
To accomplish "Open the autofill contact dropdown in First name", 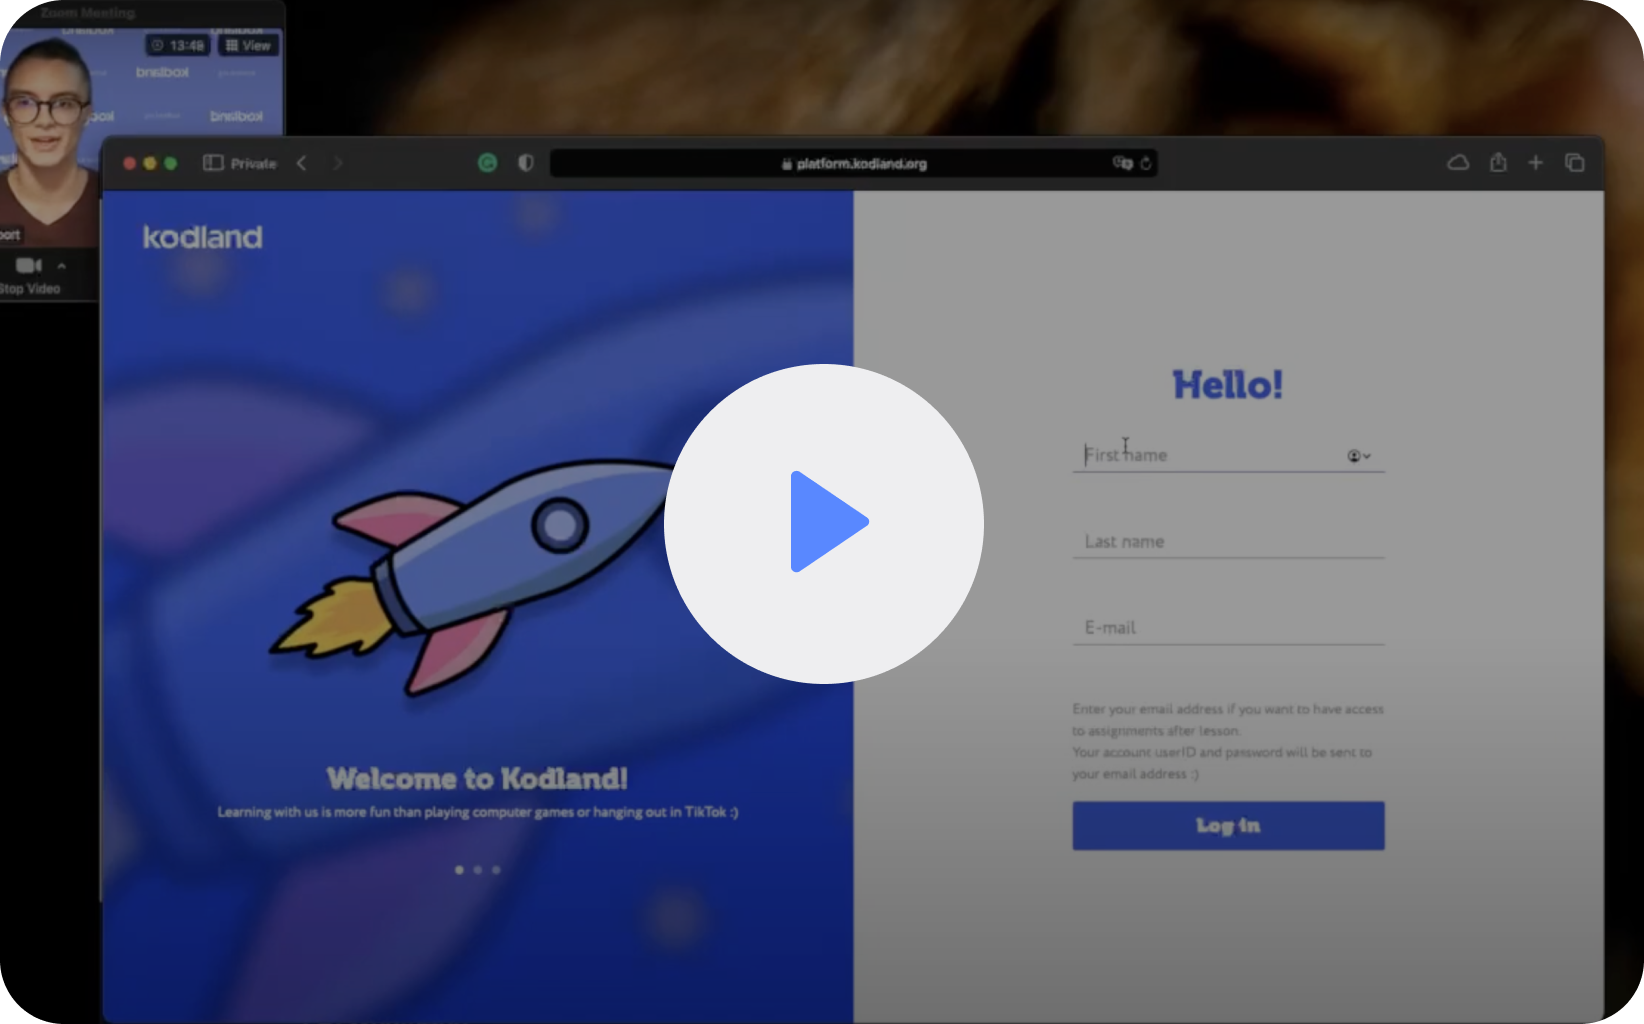I will 1358,456.
